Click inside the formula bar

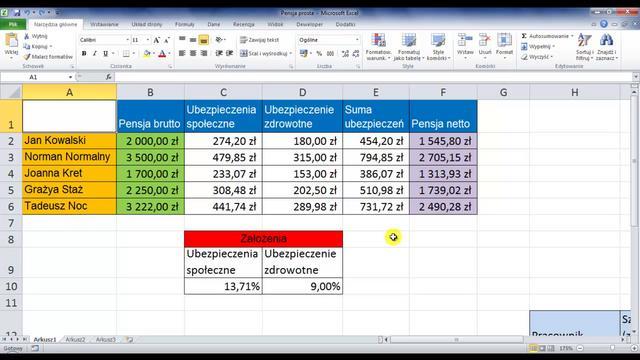click(373, 77)
